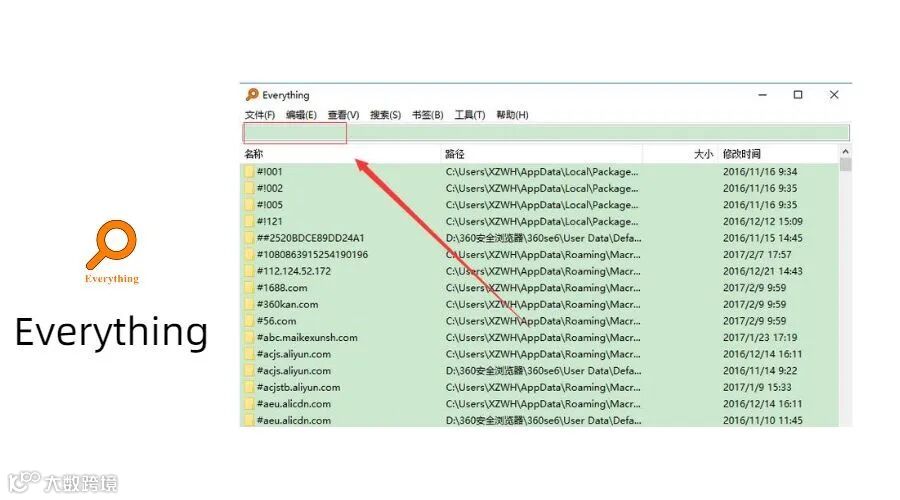900x500 pixels.
Task: Click the date 2017/1/23 17:19
Action: click(x=760, y=338)
